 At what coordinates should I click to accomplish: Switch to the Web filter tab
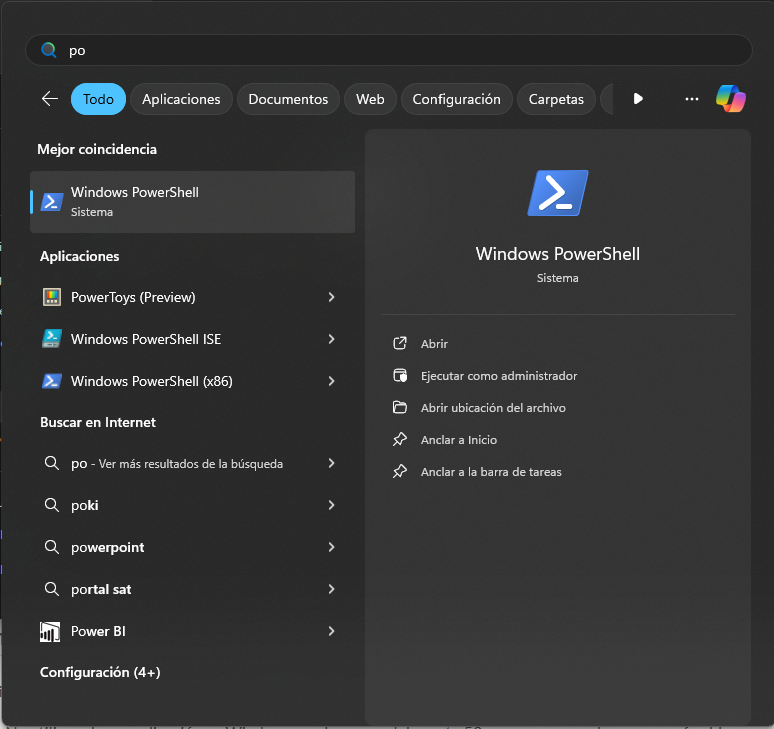click(370, 99)
